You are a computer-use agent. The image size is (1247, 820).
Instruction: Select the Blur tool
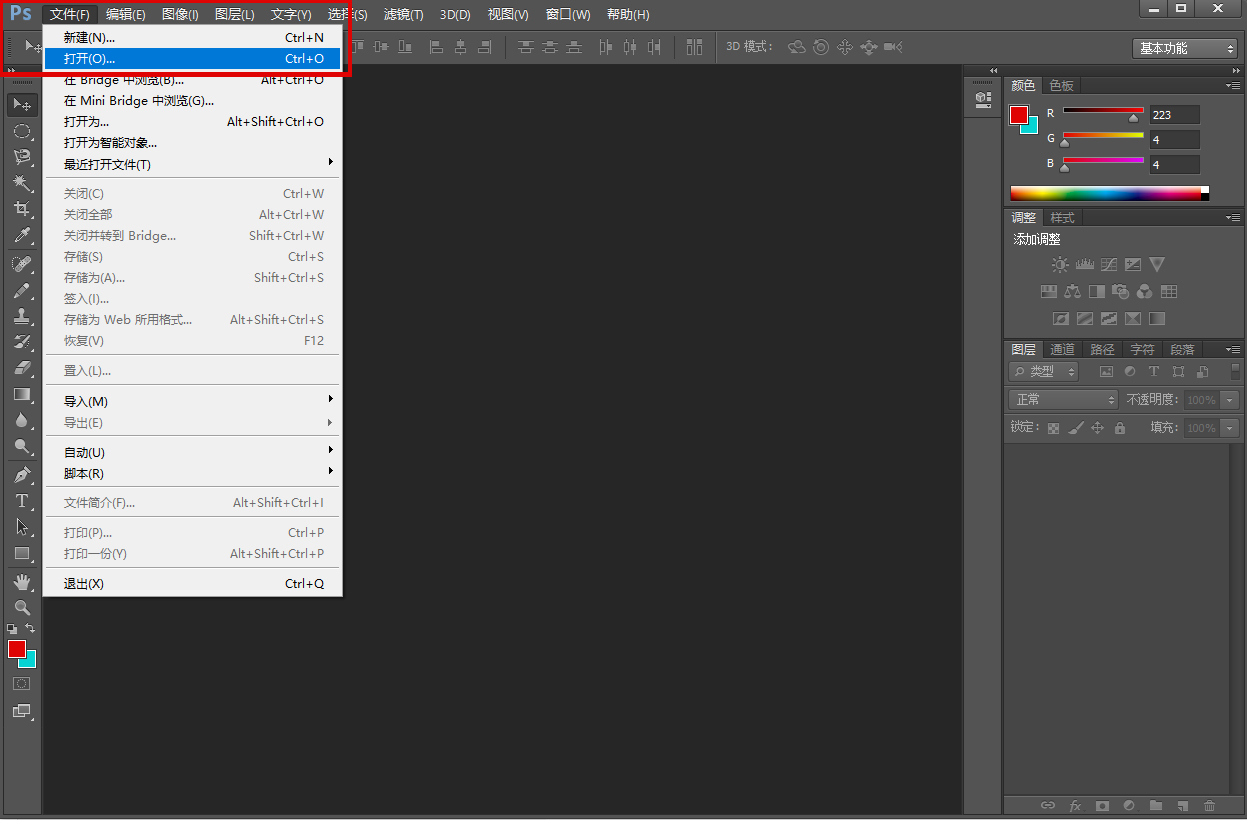coord(21,420)
